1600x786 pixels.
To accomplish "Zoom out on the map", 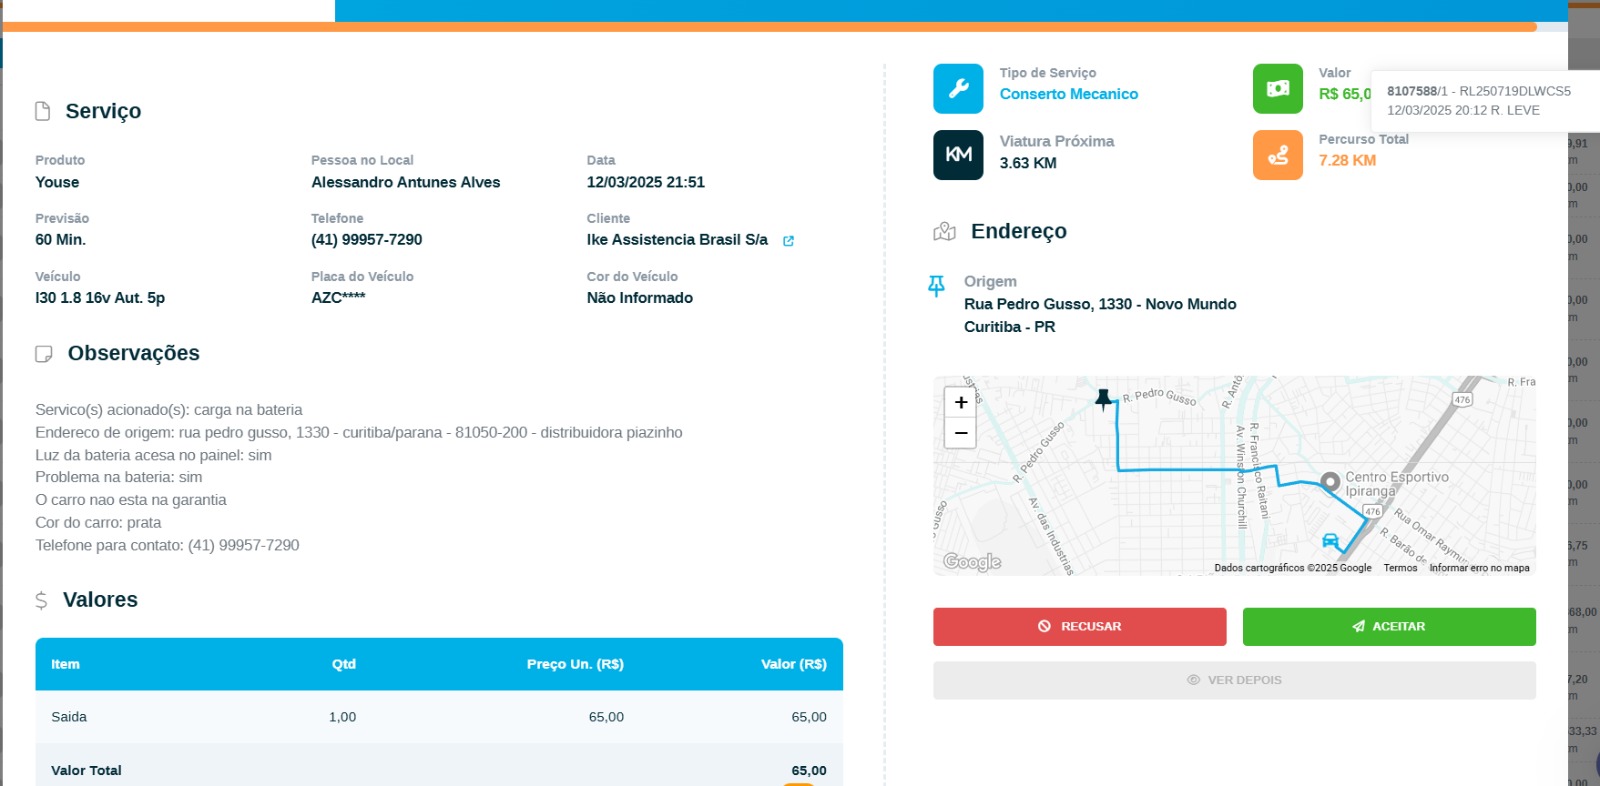I will point(960,433).
